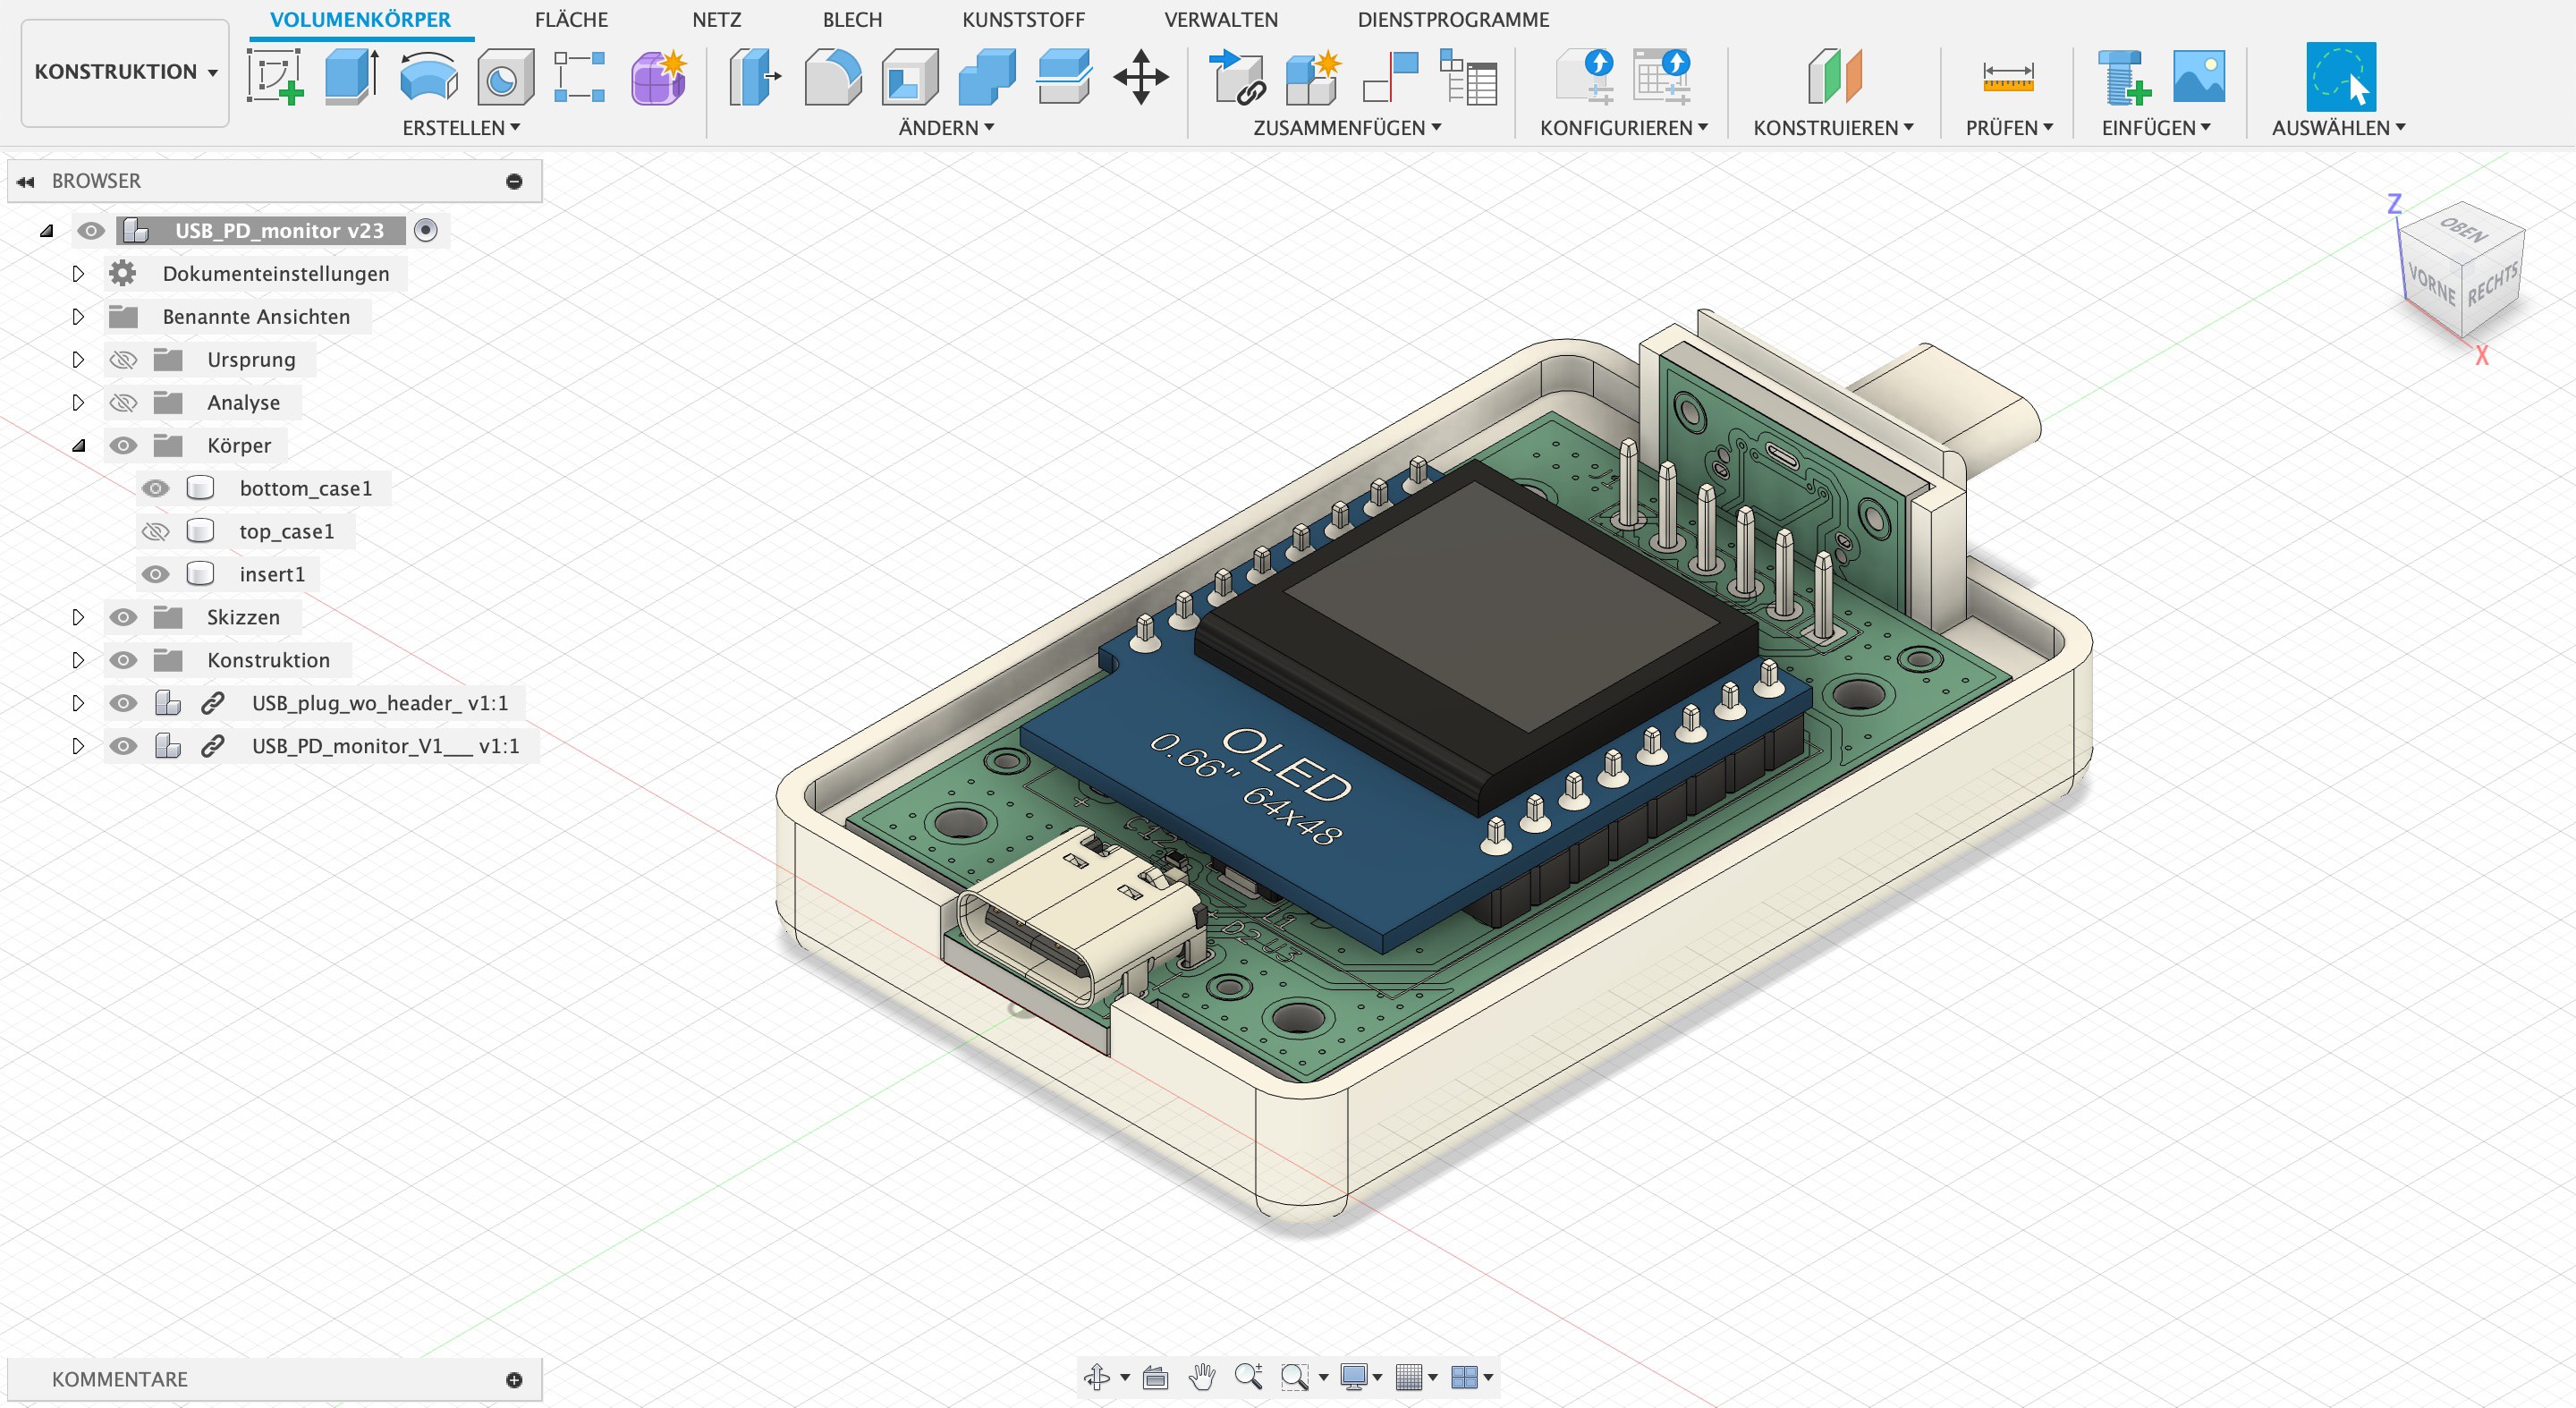The height and width of the screenshot is (1408, 2576).
Task: Switch to the FLÄCHE tab
Action: [571, 20]
